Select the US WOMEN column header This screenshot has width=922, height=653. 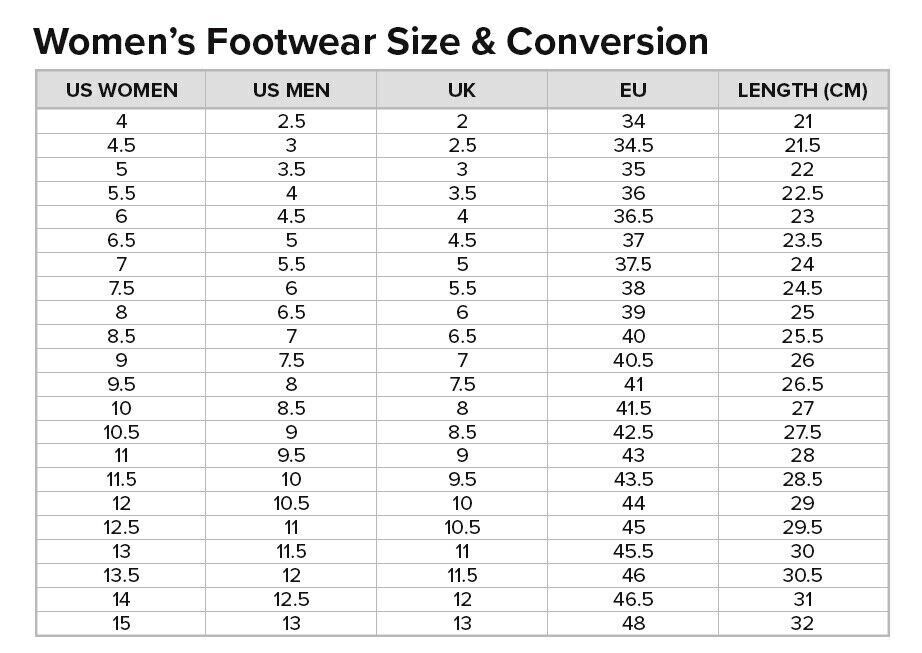[x=122, y=90]
